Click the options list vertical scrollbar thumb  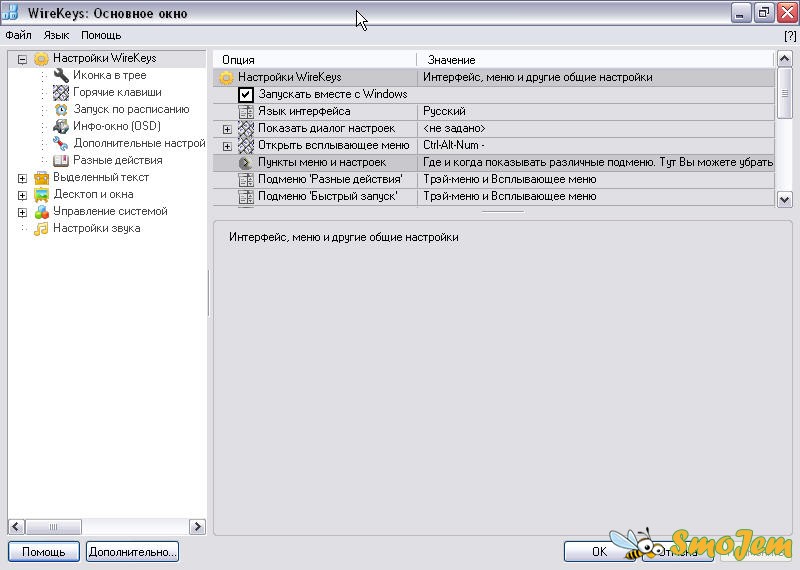(785, 93)
